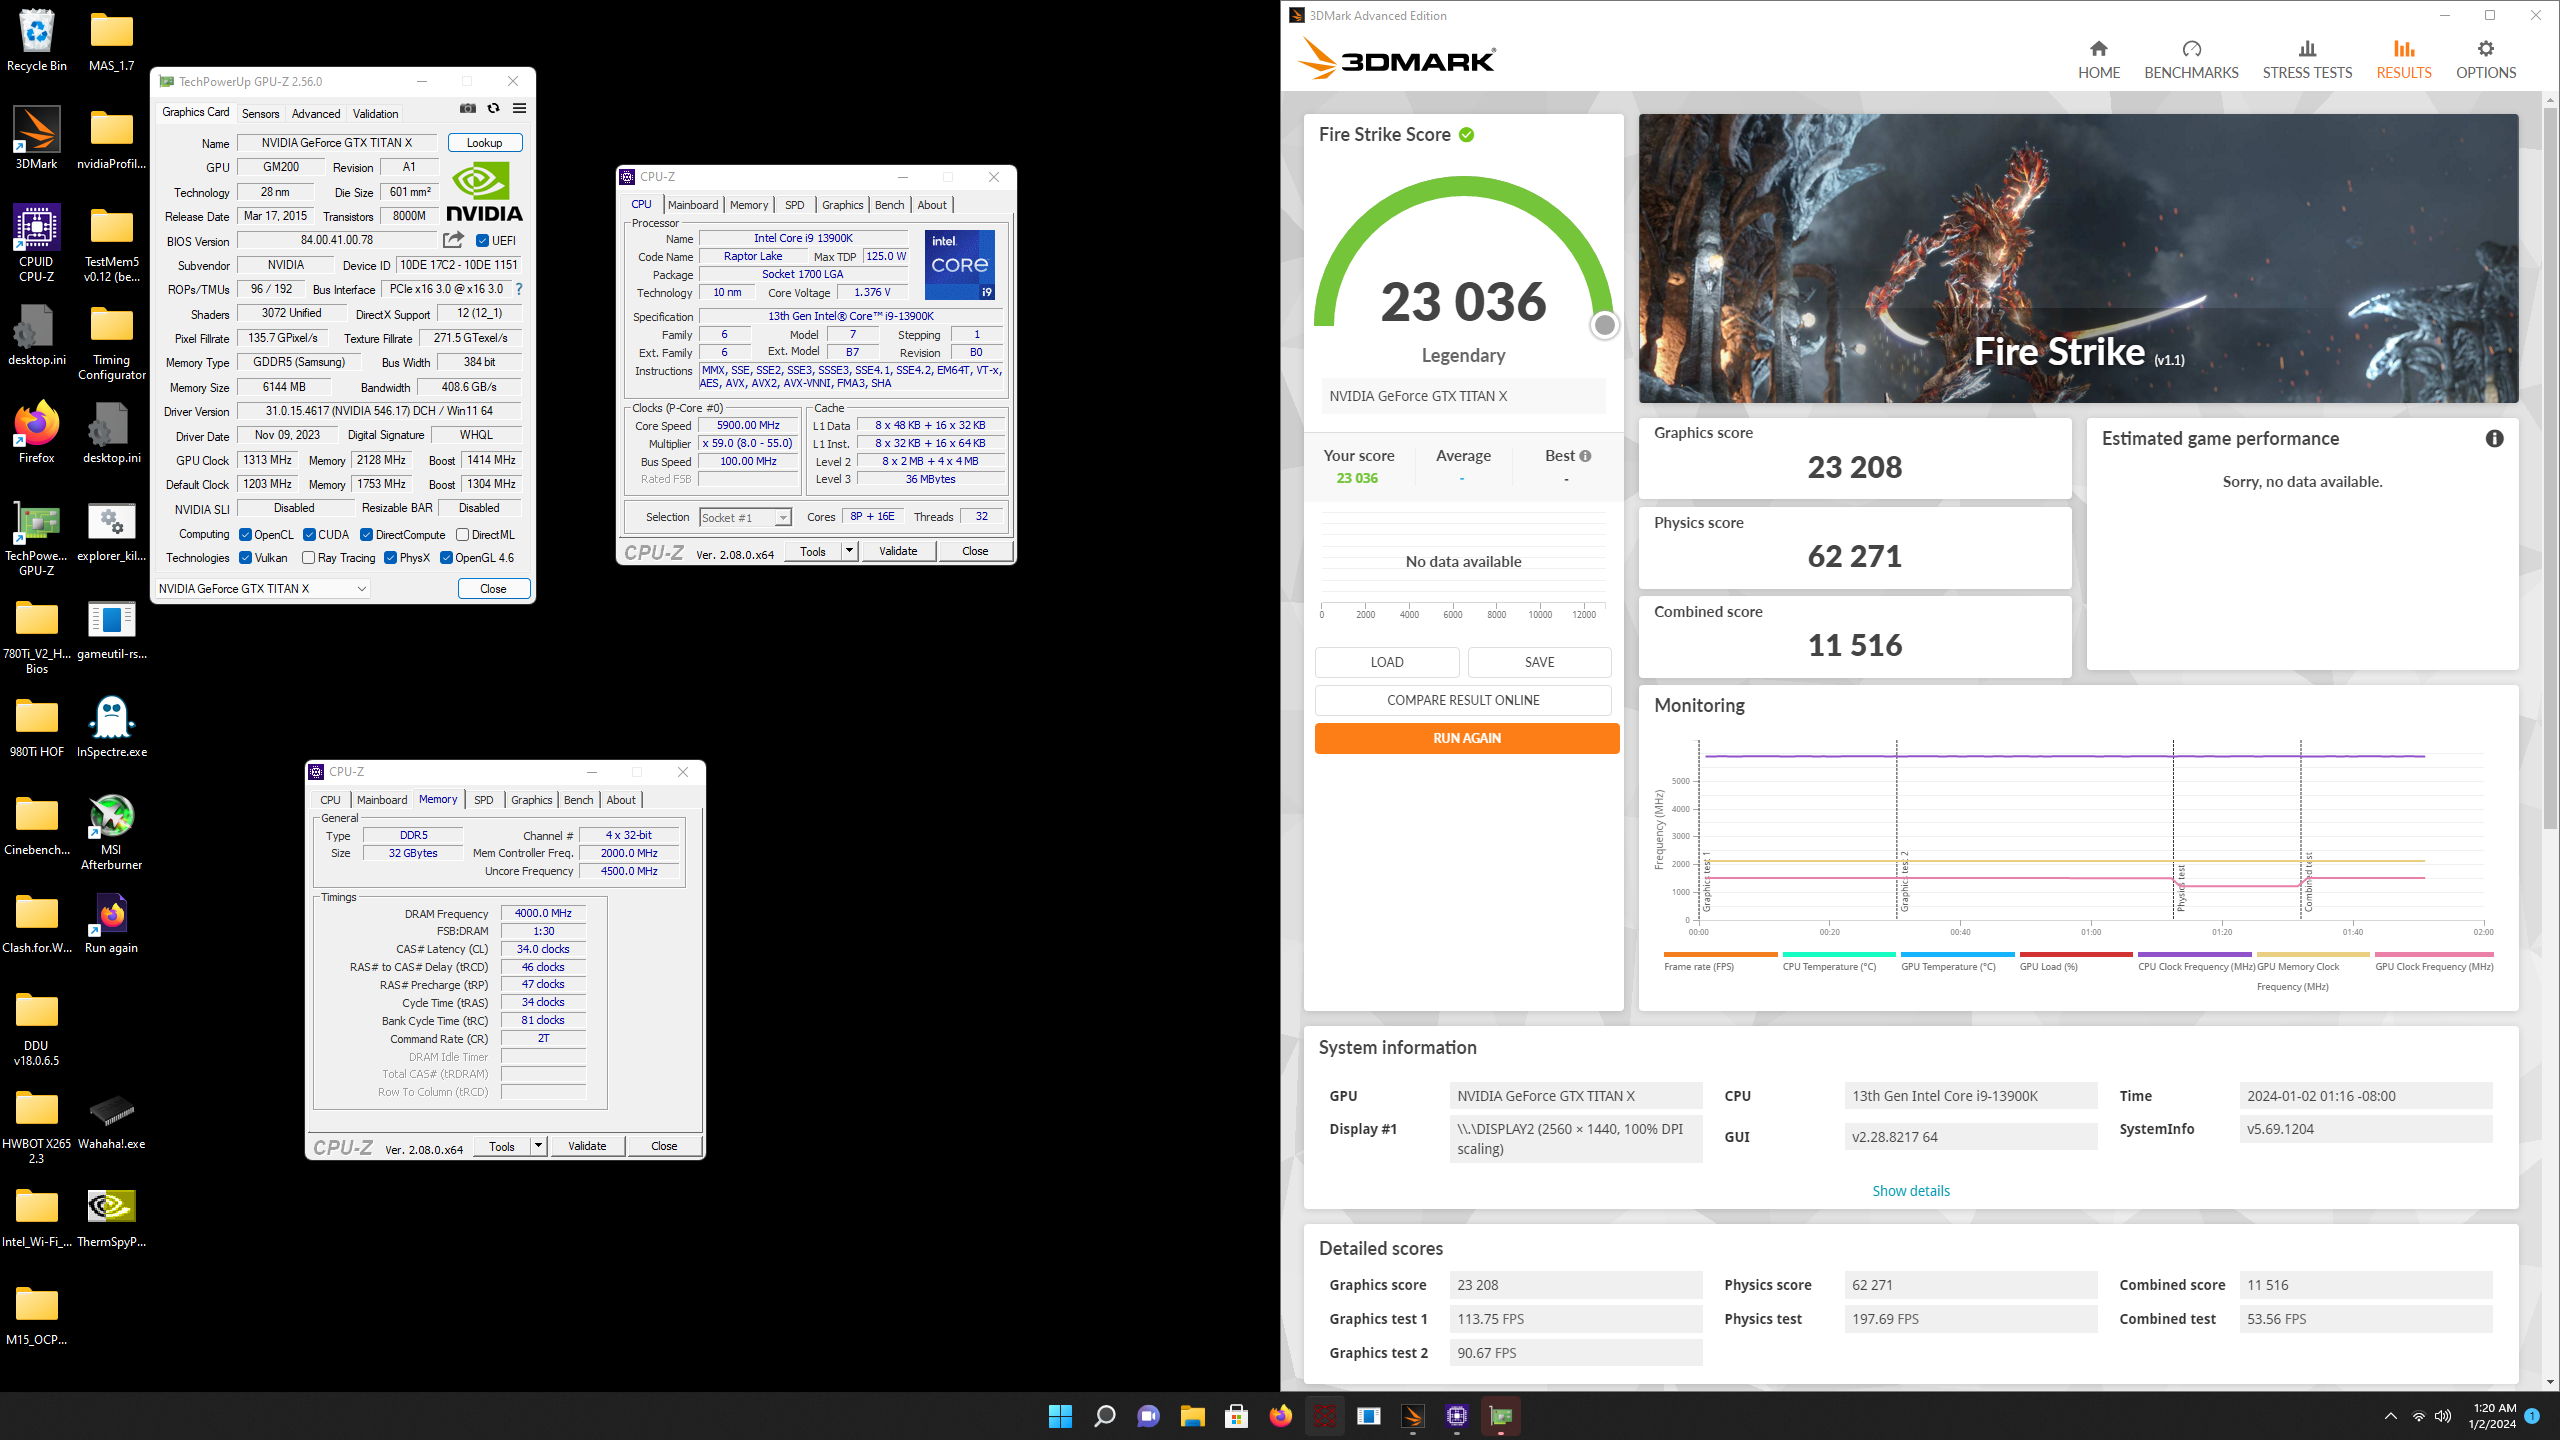The image size is (2560, 1440).
Task: Select CPUID CPU-Z desktop icon
Action: click(x=37, y=243)
